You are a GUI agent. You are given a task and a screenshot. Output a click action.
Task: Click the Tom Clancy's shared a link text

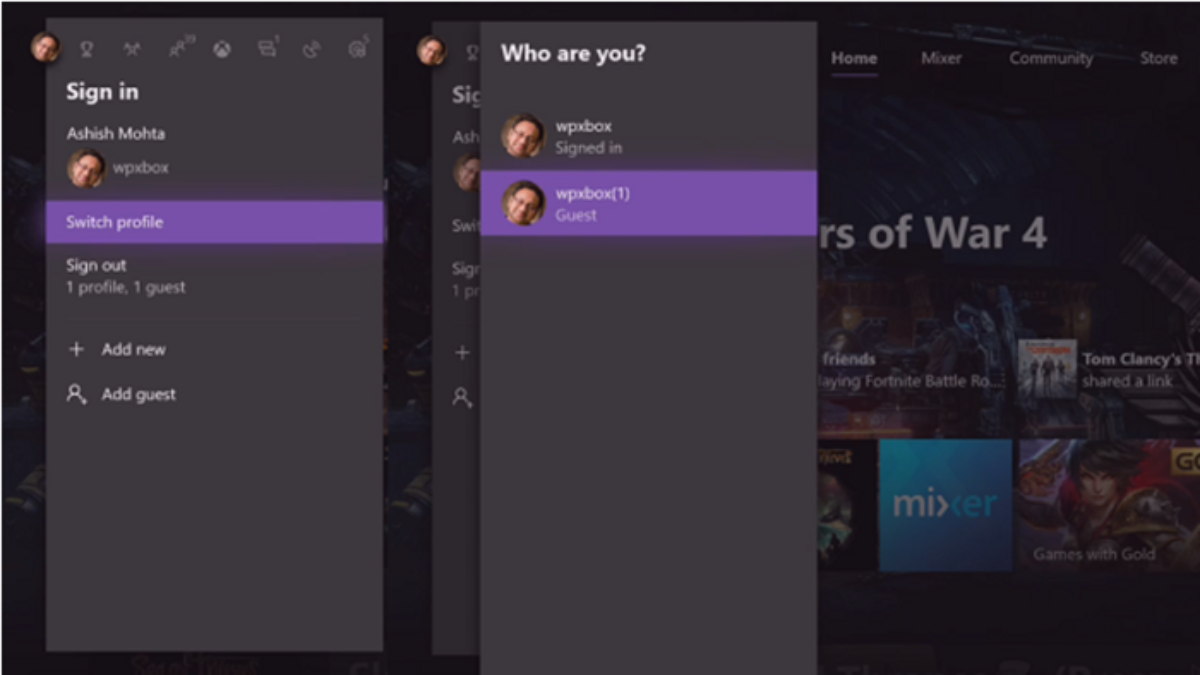pos(1140,370)
